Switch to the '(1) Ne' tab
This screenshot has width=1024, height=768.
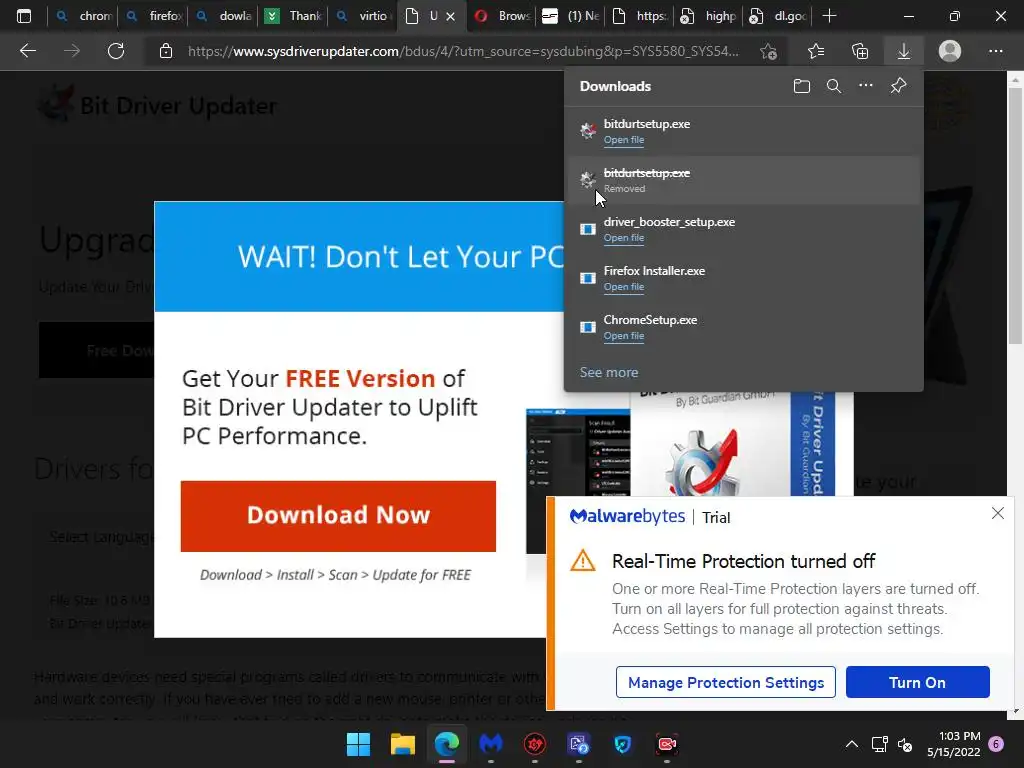coord(571,16)
